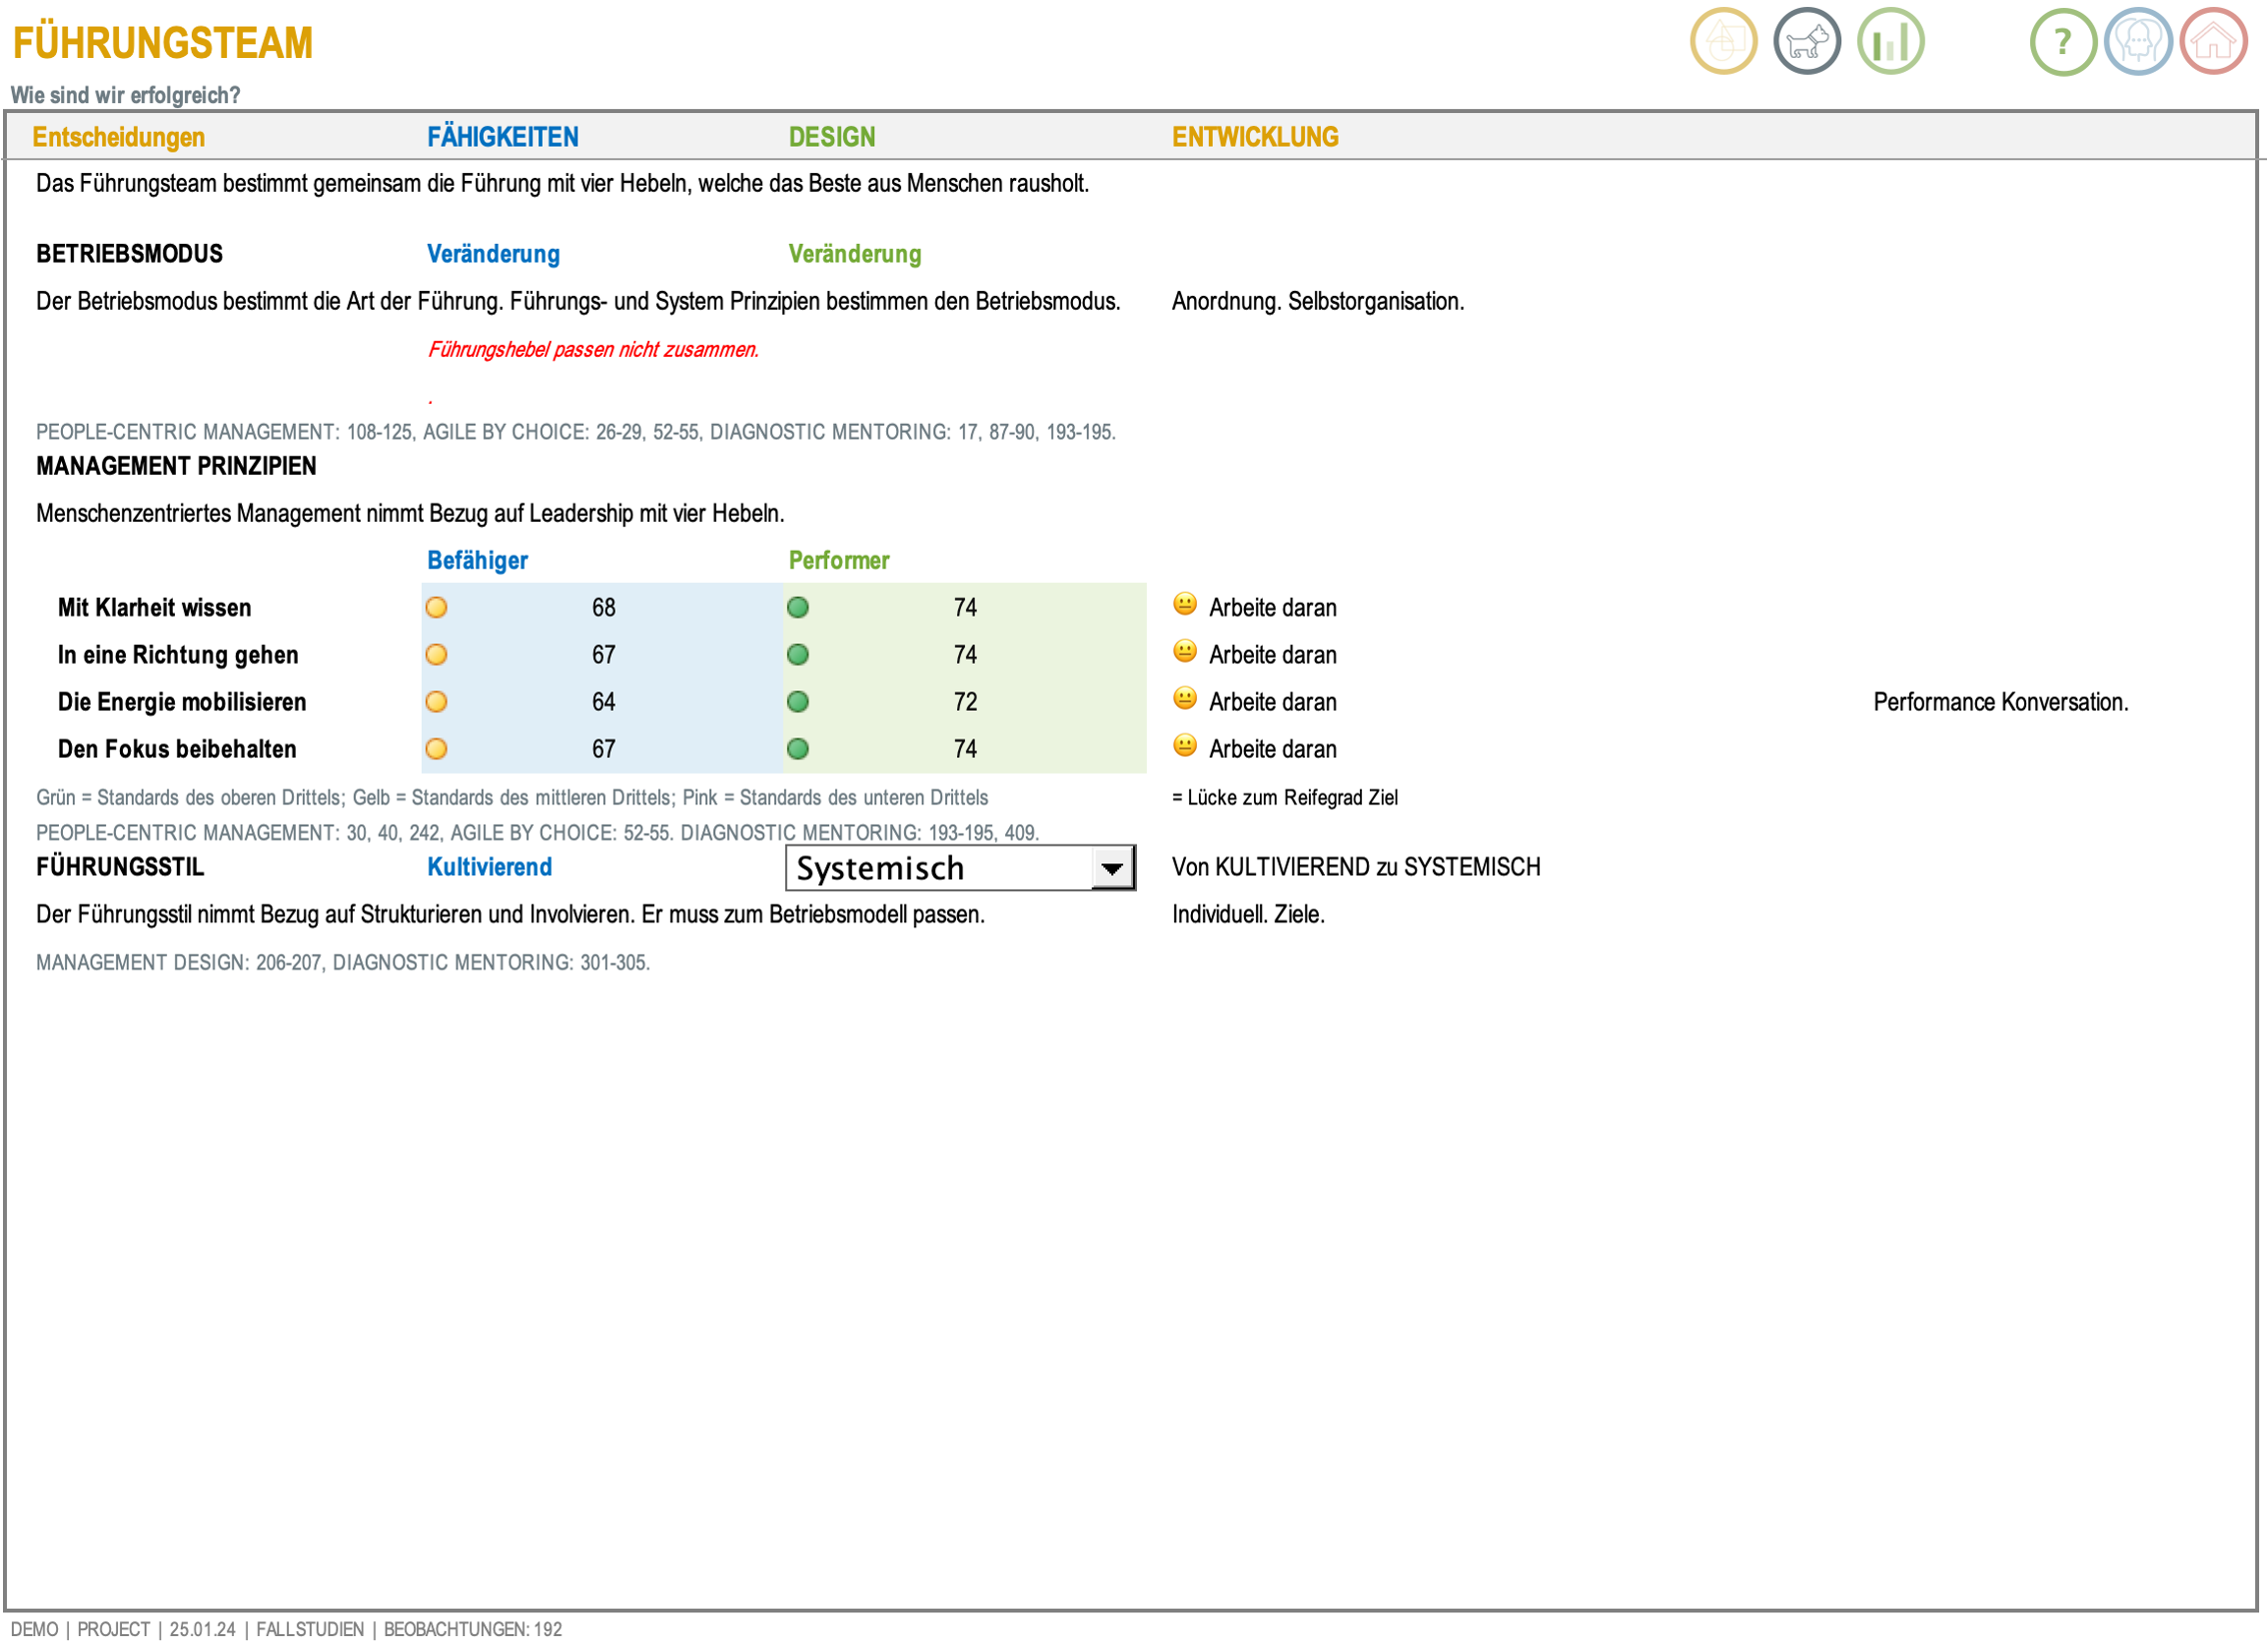Click BEOBACHTUNGEN: 192 in the footer
The width and height of the screenshot is (2268, 1645).
[473, 1630]
